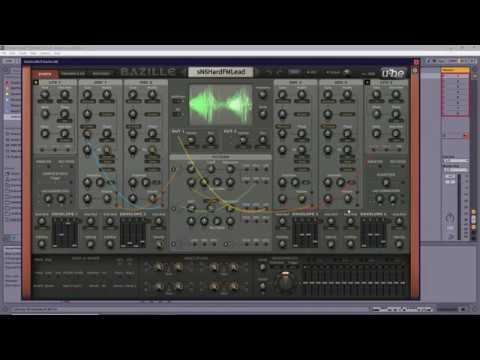Click the track volume fader in Ableton mixer
Viewport: 480px width, 360px height.
tap(459, 206)
